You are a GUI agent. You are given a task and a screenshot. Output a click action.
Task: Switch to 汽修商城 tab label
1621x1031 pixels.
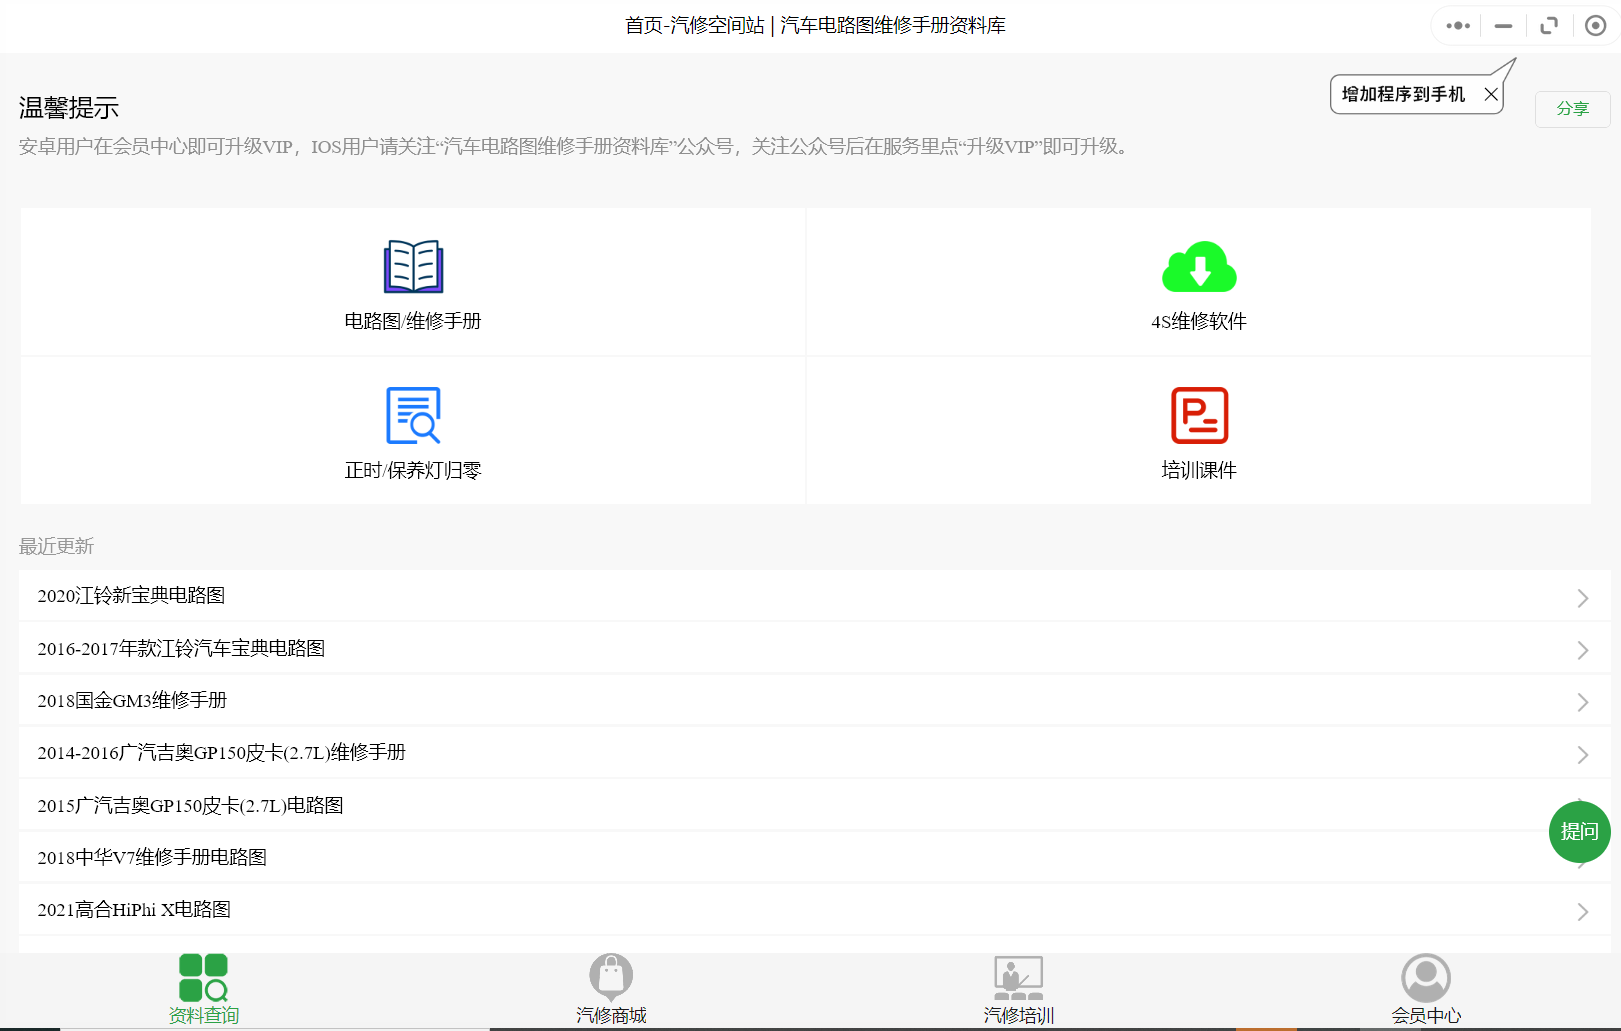[x=611, y=1016]
